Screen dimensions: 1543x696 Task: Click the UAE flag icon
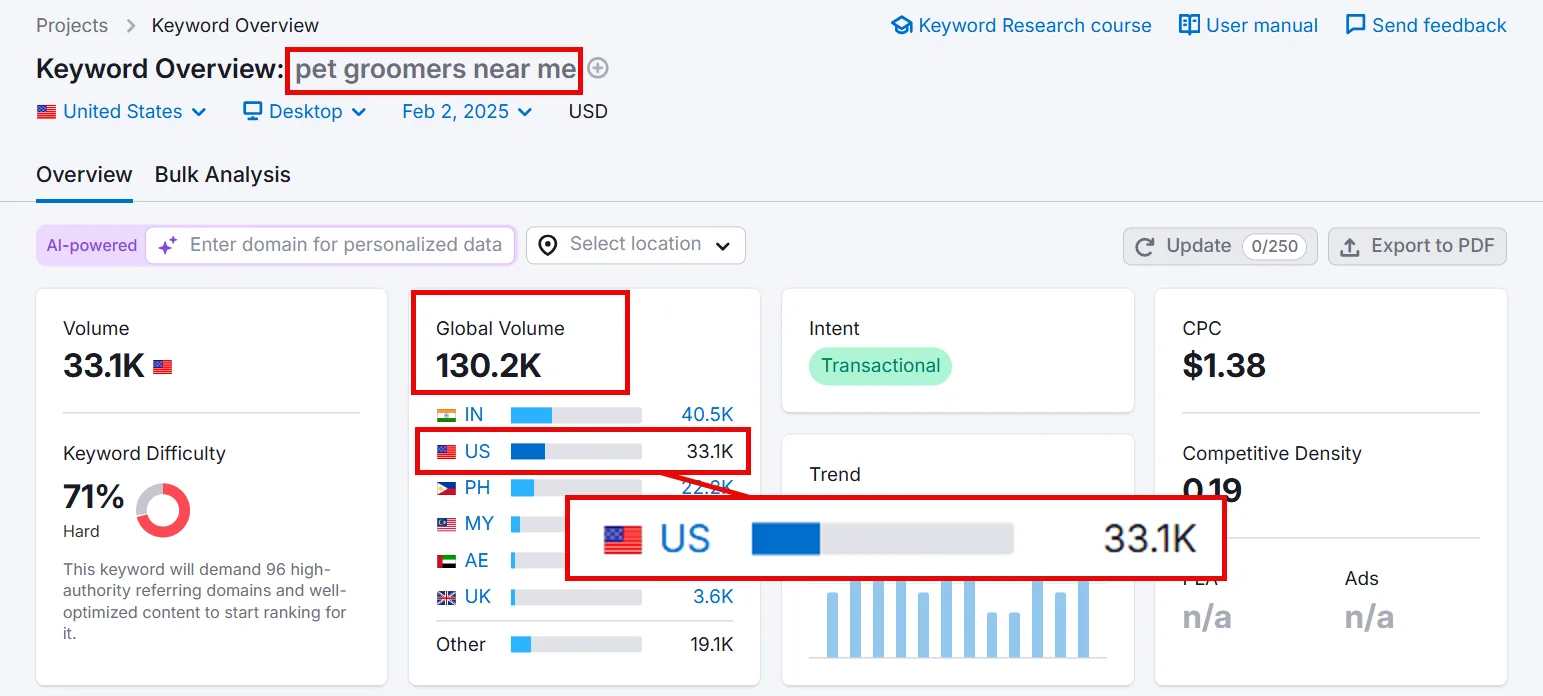[x=446, y=561]
